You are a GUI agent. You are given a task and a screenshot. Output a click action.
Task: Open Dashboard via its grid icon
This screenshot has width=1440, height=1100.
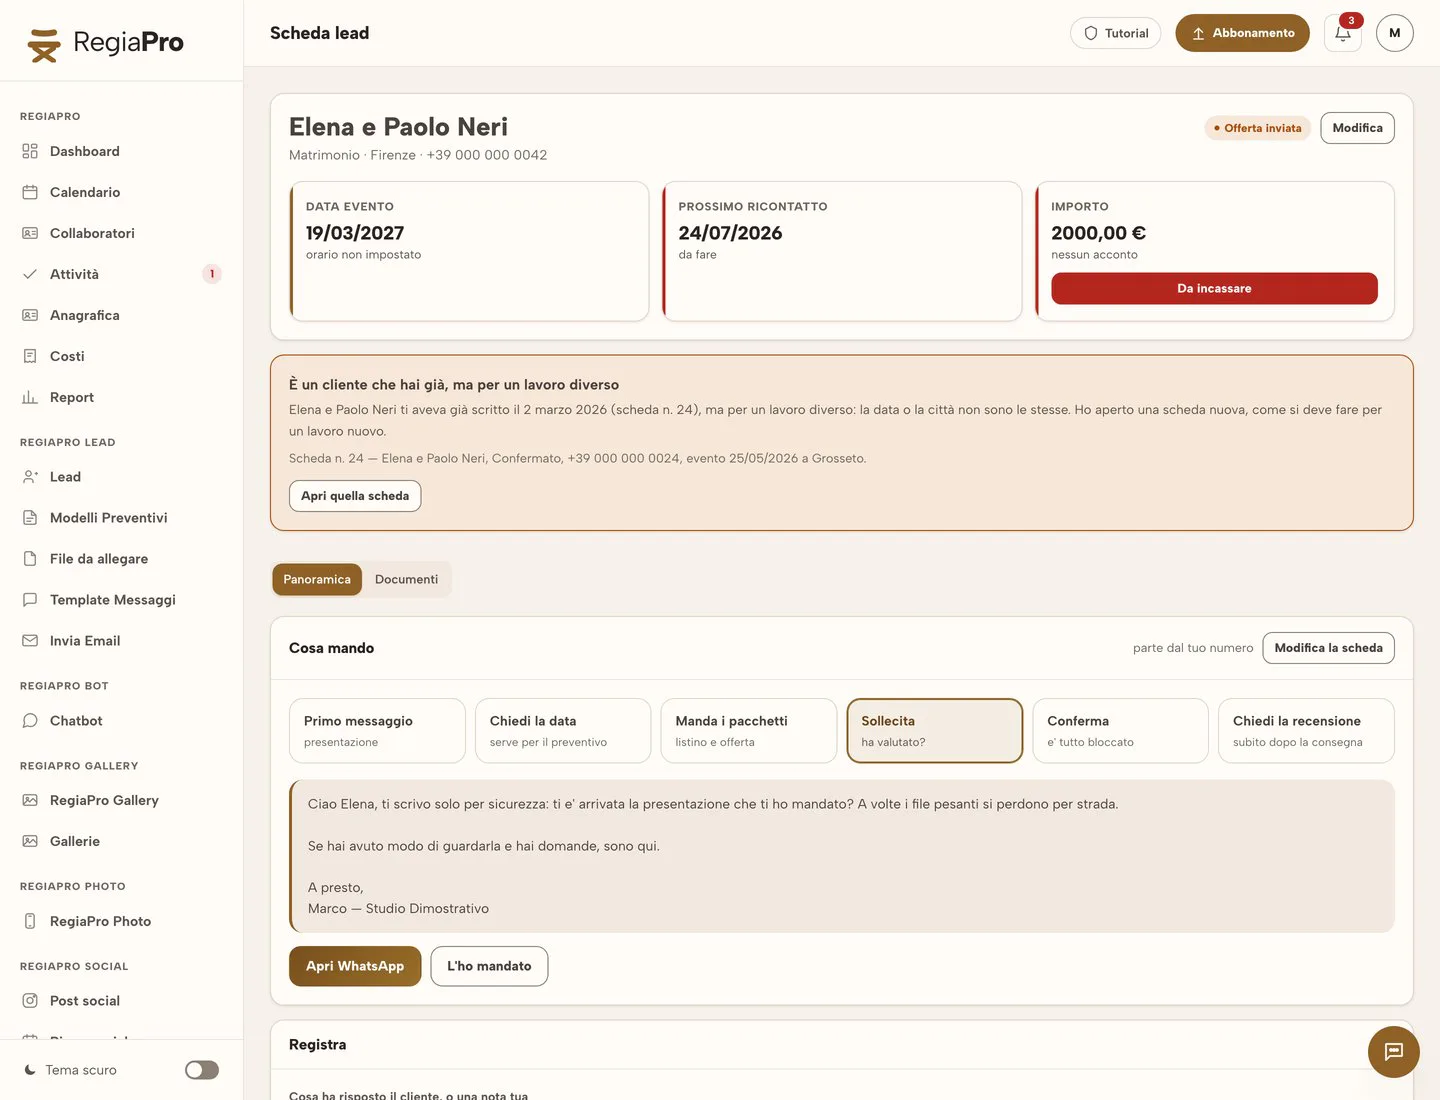click(30, 151)
